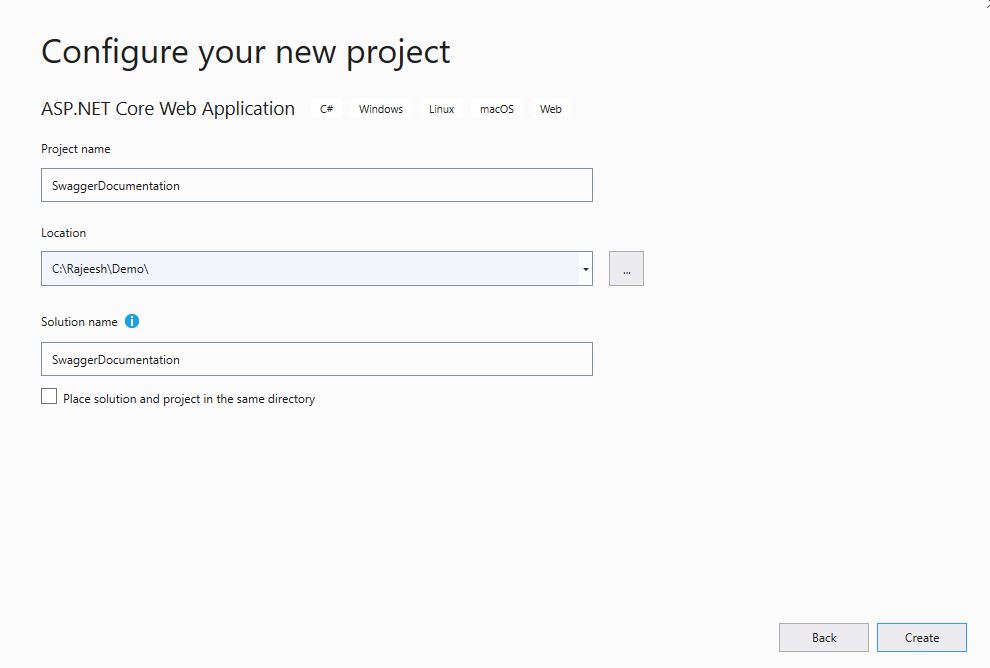Click the 'Configure your new project' heading

[246, 52]
